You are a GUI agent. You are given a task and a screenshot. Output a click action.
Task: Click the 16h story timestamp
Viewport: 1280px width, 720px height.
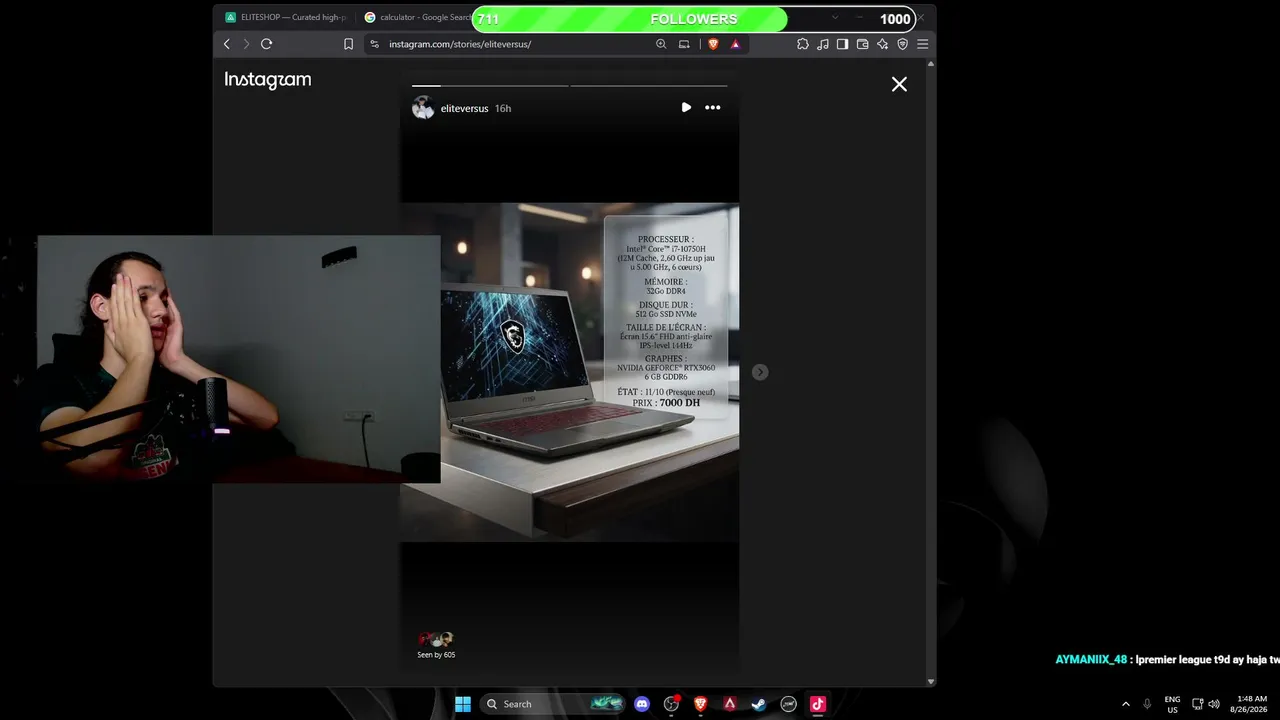(503, 108)
